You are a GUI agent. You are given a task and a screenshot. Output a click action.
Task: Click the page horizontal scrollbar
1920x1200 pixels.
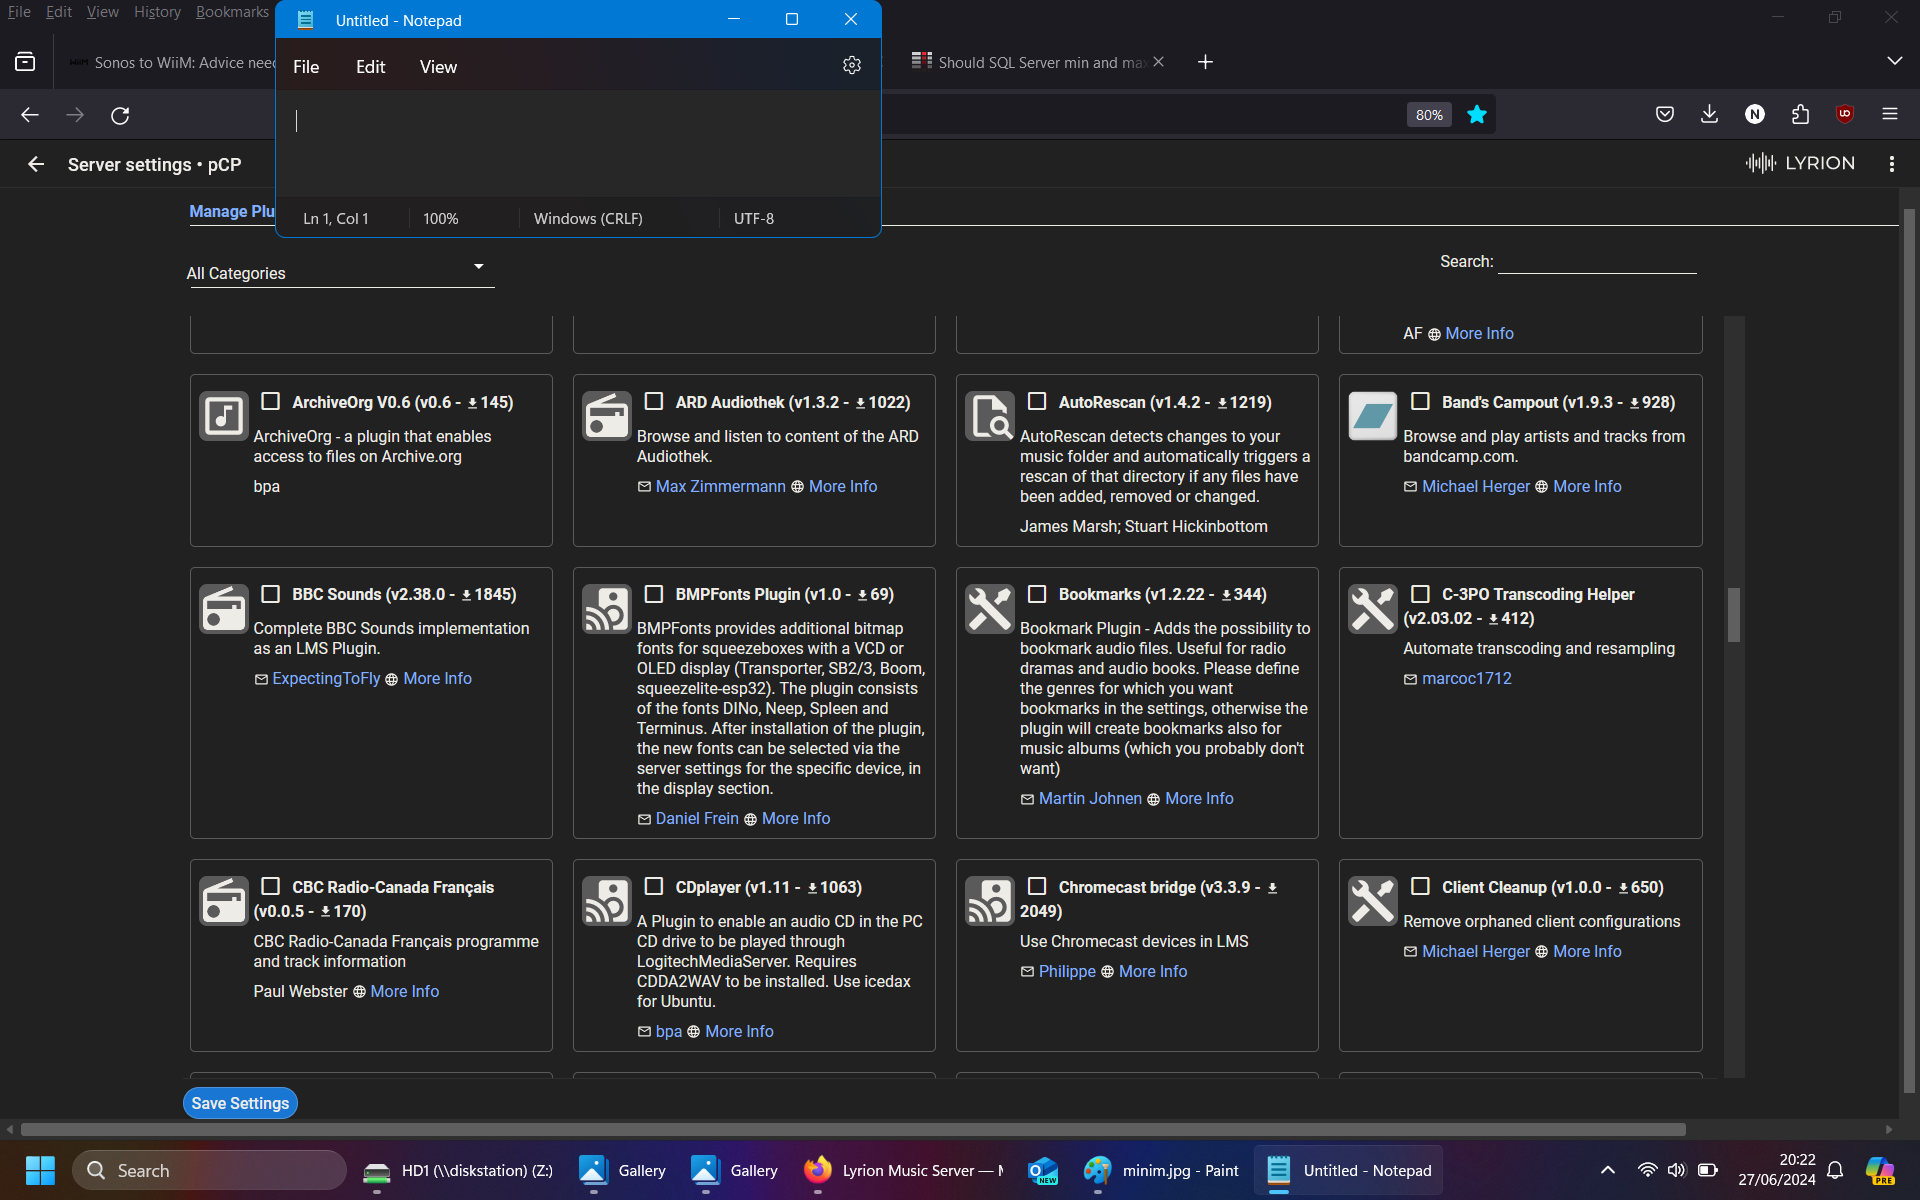coord(853,1129)
